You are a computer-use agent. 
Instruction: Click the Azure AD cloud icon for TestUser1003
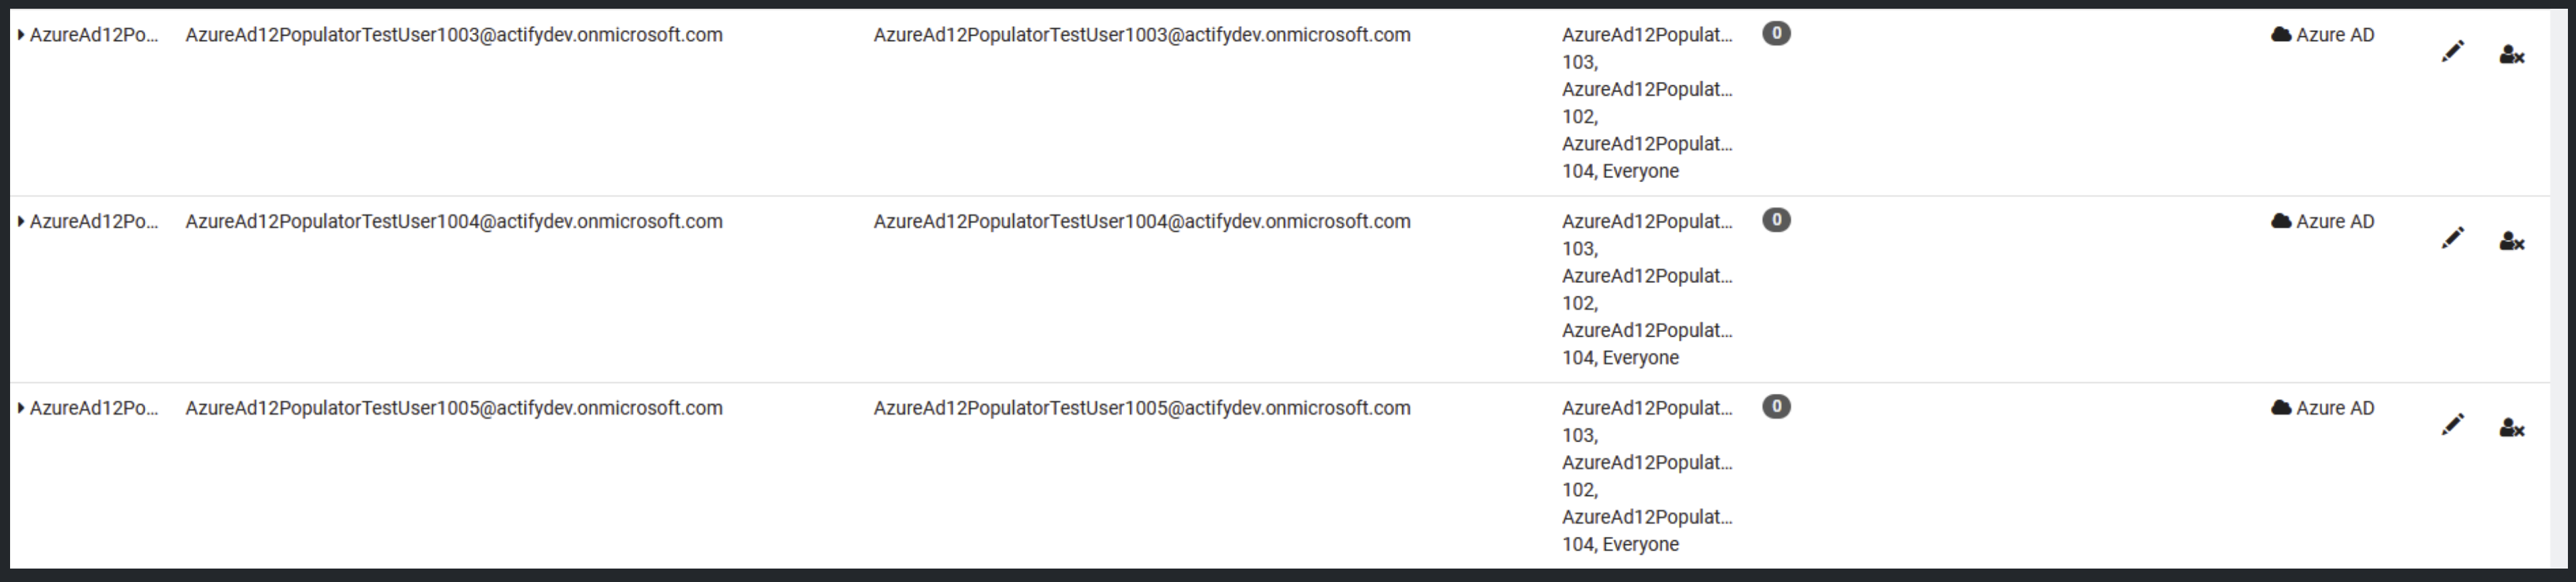click(x=2281, y=35)
